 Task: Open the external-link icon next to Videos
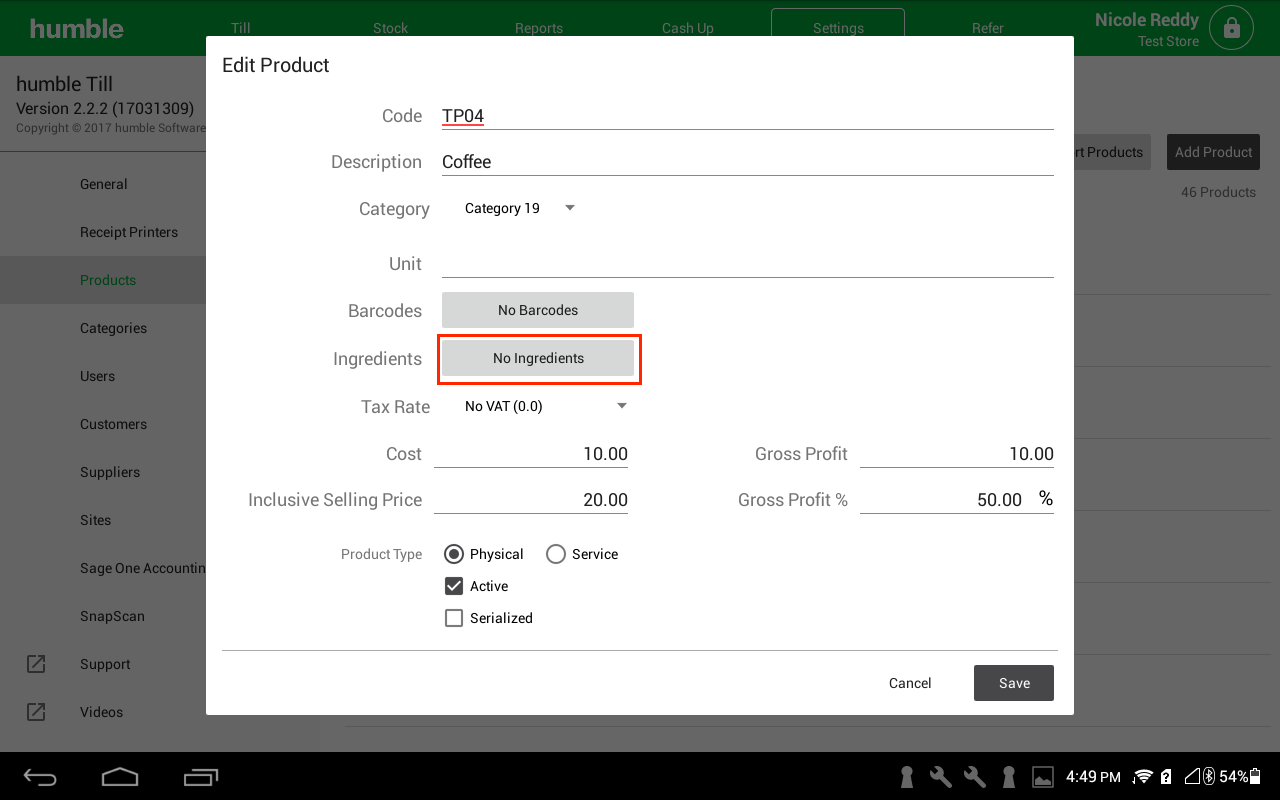pos(36,712)
